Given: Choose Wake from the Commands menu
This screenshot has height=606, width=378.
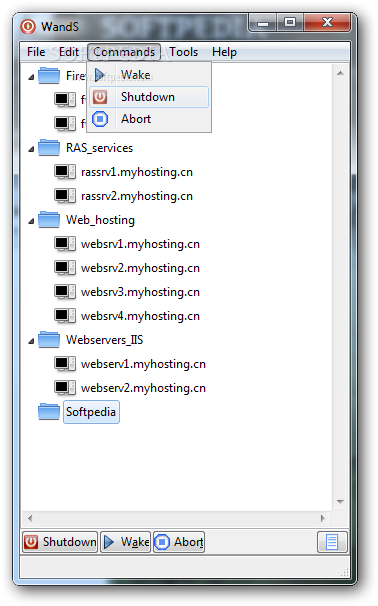Looking at the screenshot, I should pyautogui.click(x=149, y=75).
